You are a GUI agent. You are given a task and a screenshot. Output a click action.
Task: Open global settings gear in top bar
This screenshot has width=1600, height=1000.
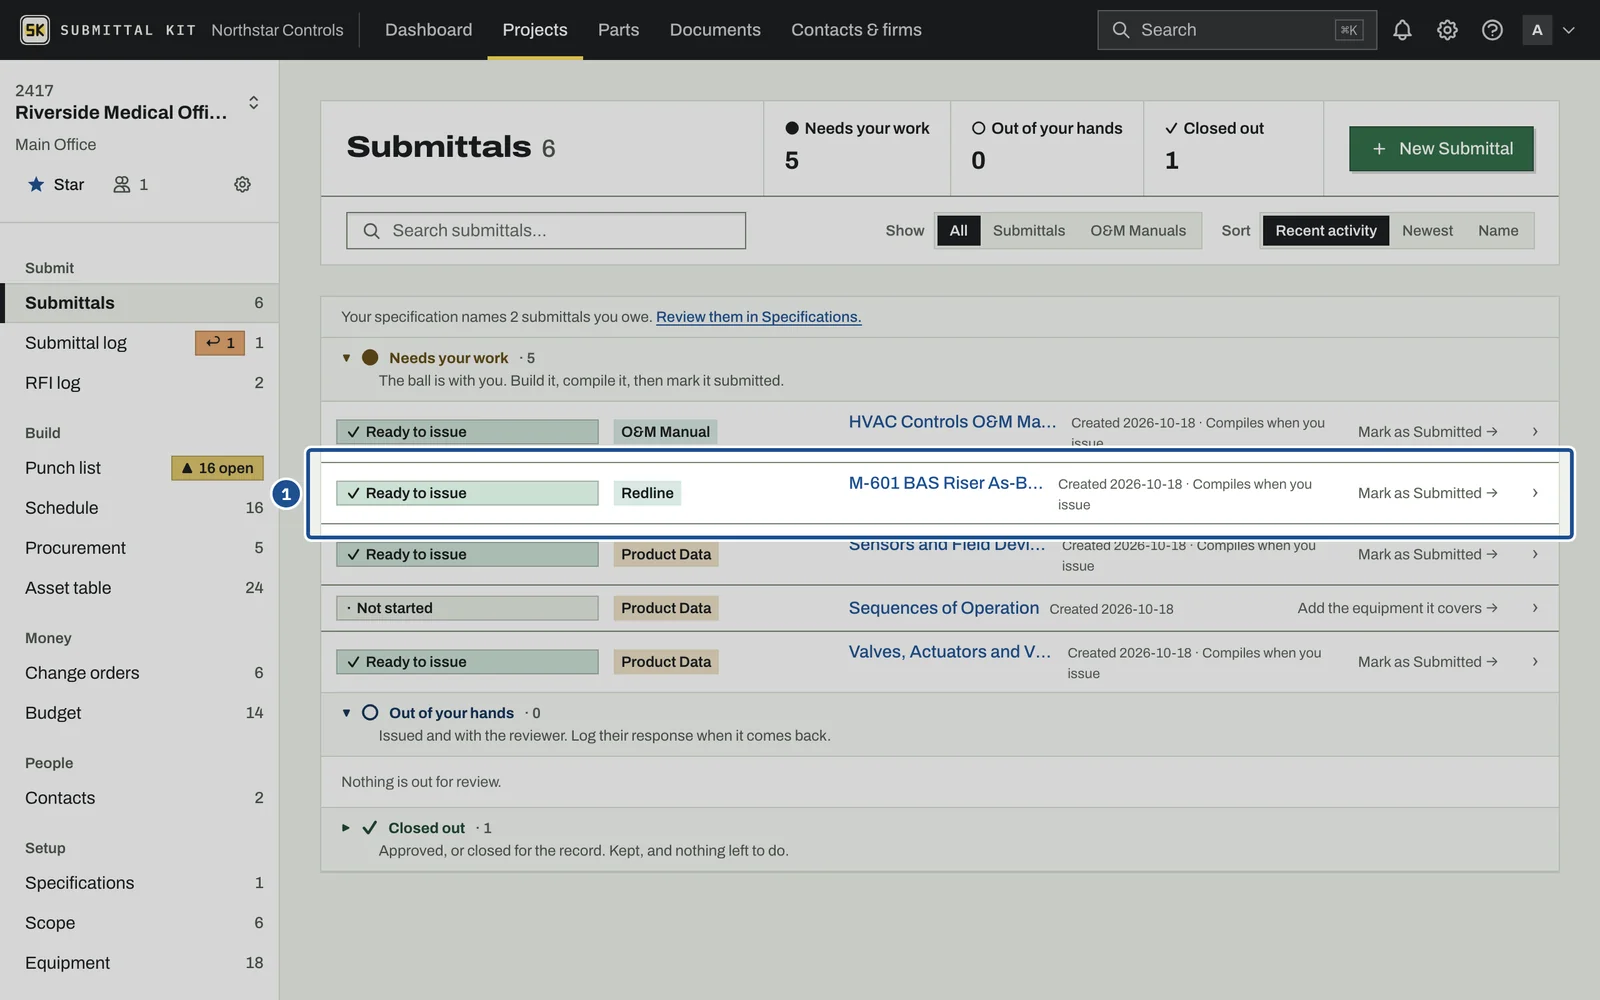coord(1447,30)
